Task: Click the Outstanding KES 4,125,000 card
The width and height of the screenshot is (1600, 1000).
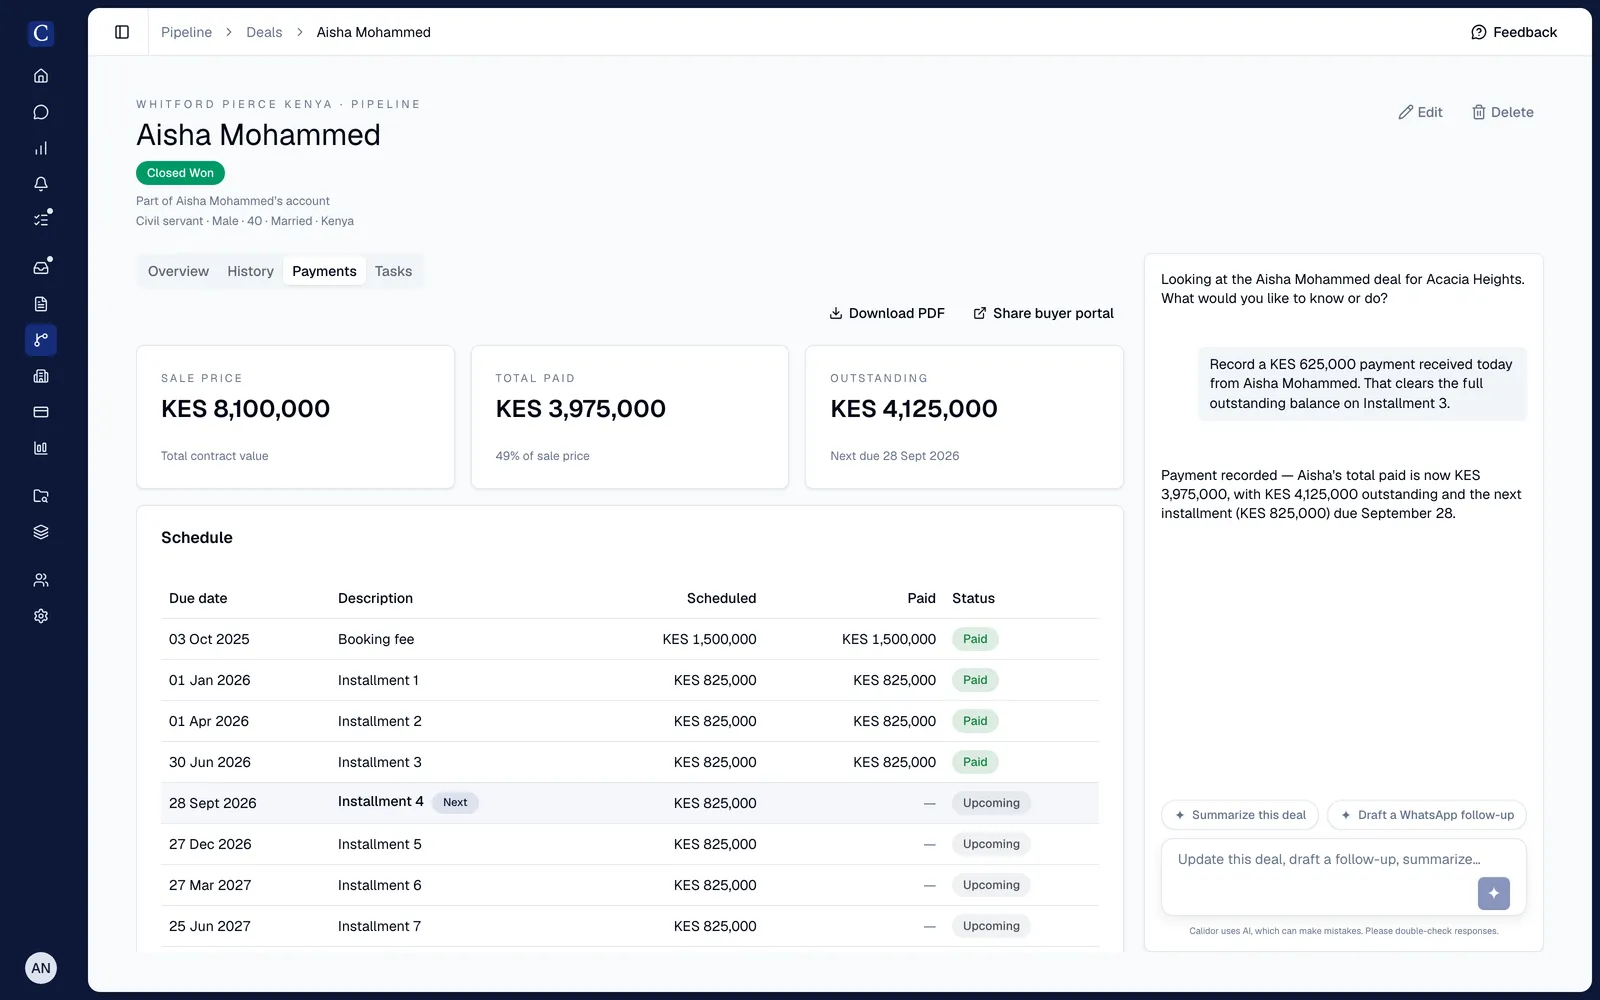Action: 964,417
